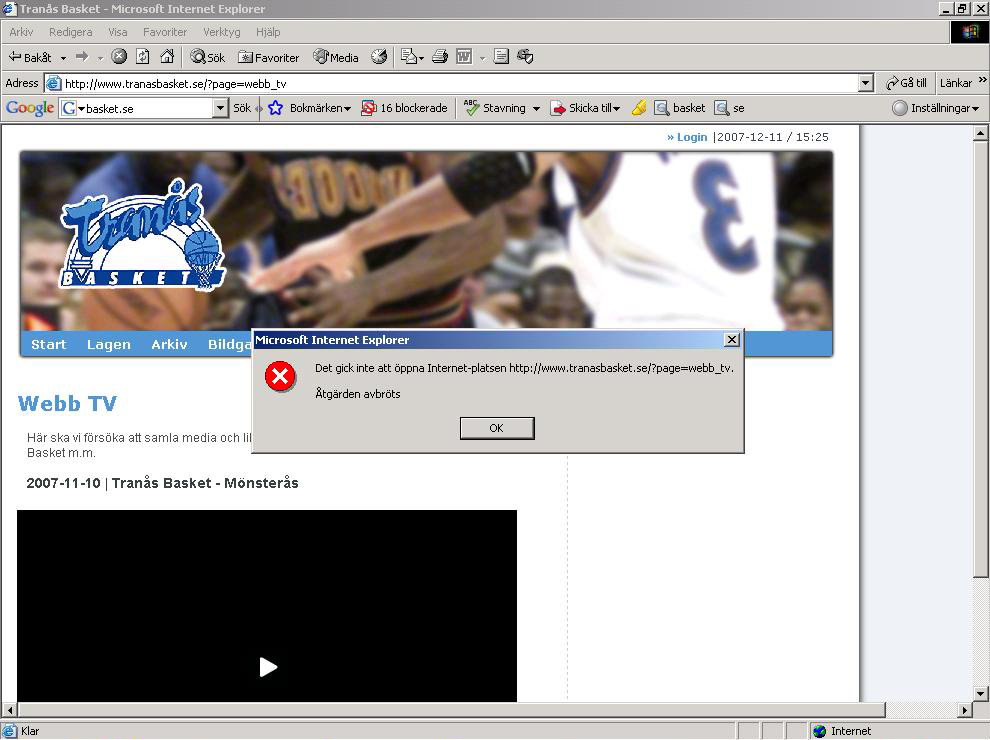Expand the Skicka till dropdown arrow
Image resolution: width=990 pixels, height=740 pixels.
(616, 109)
